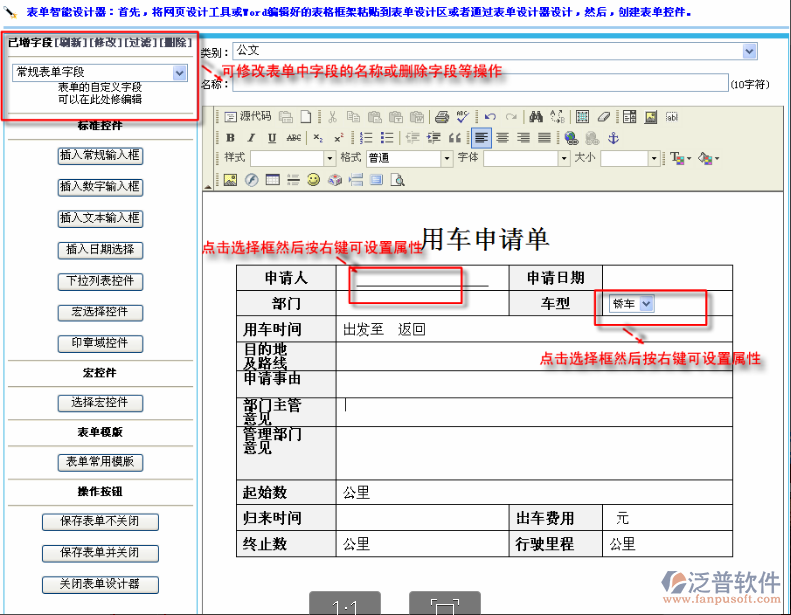Viewport: 791px width, 615px height.
Task: Click the 保存表单并关闭 button
Action: pos(100,553)
